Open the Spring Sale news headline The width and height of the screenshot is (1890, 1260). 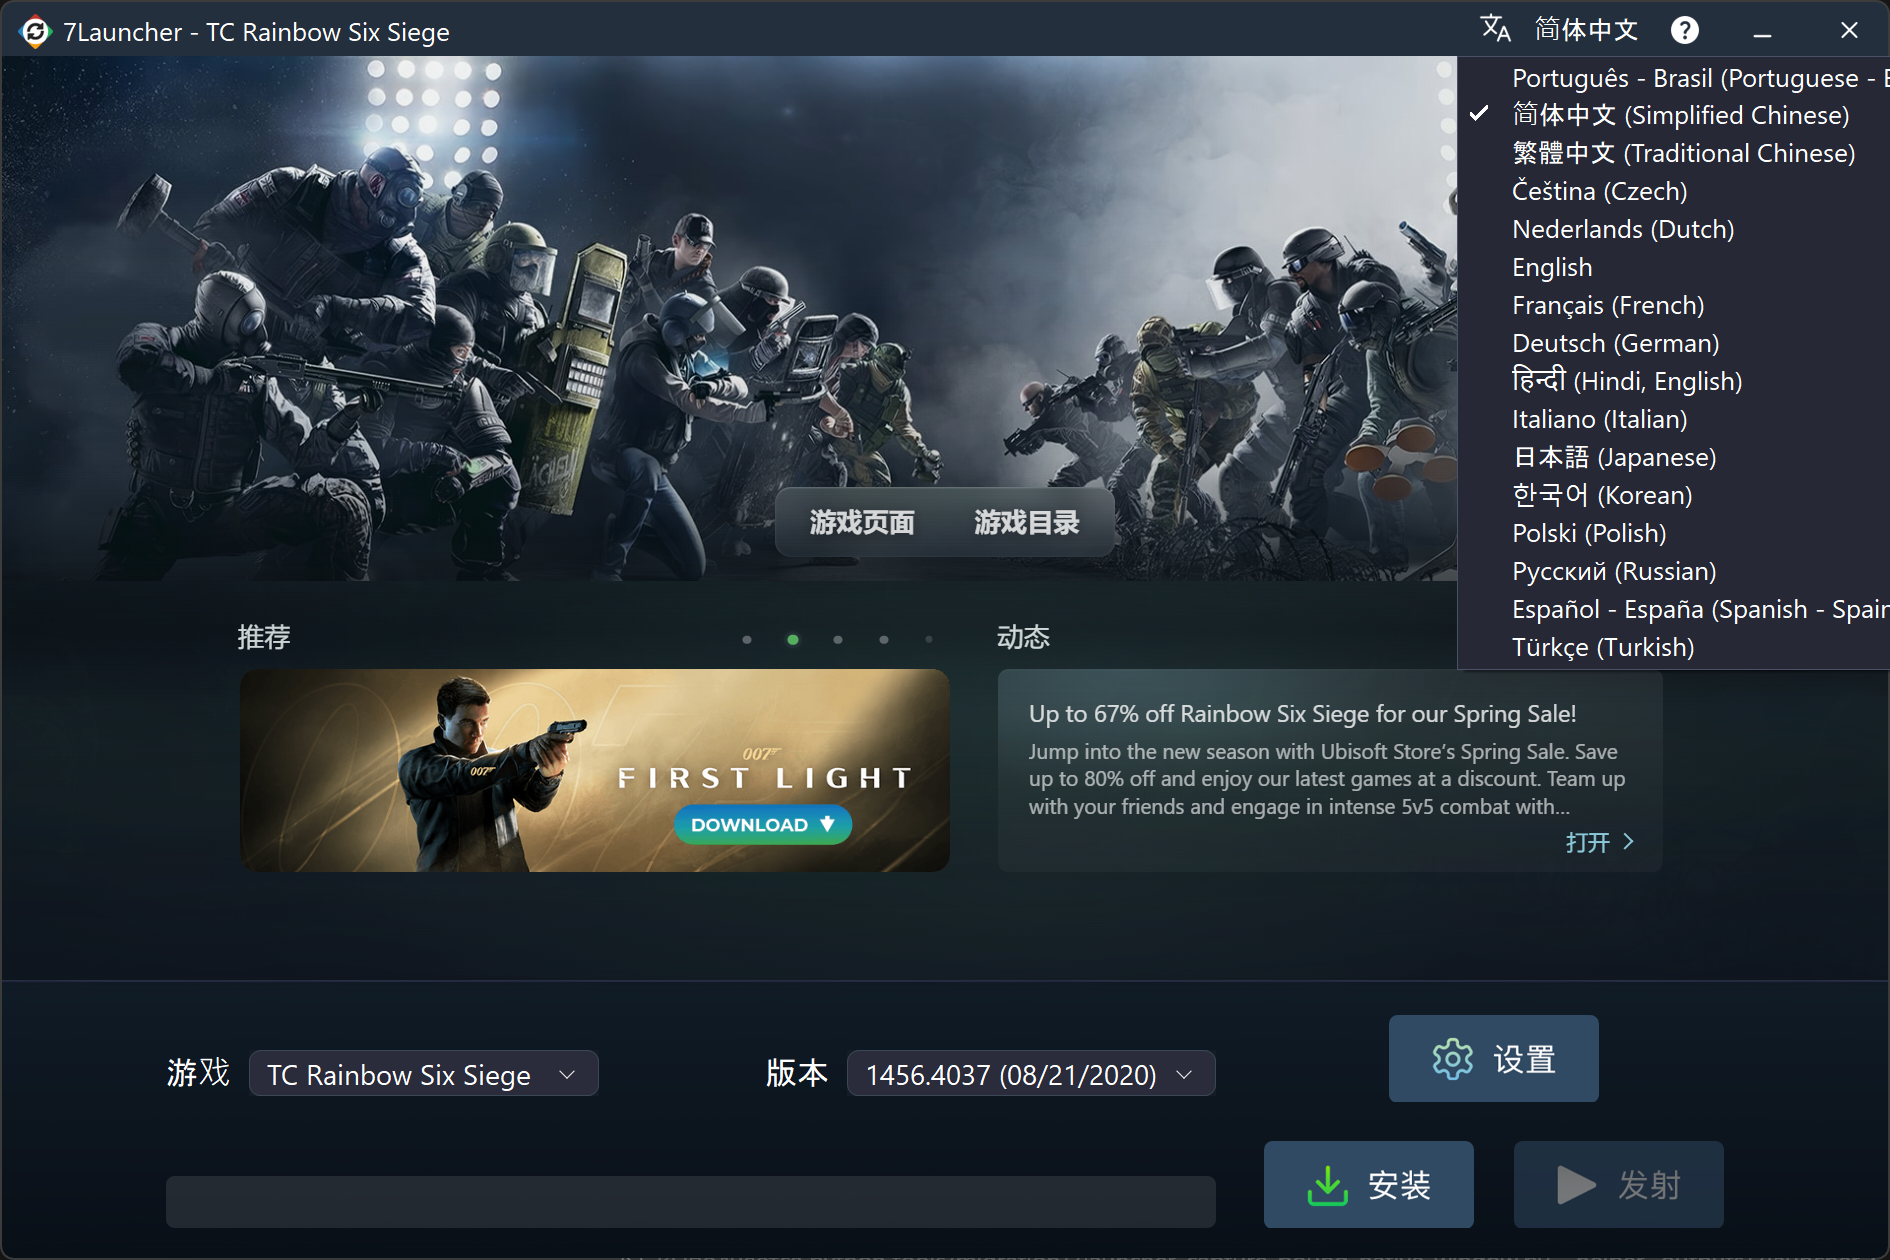coord(1302,714)
